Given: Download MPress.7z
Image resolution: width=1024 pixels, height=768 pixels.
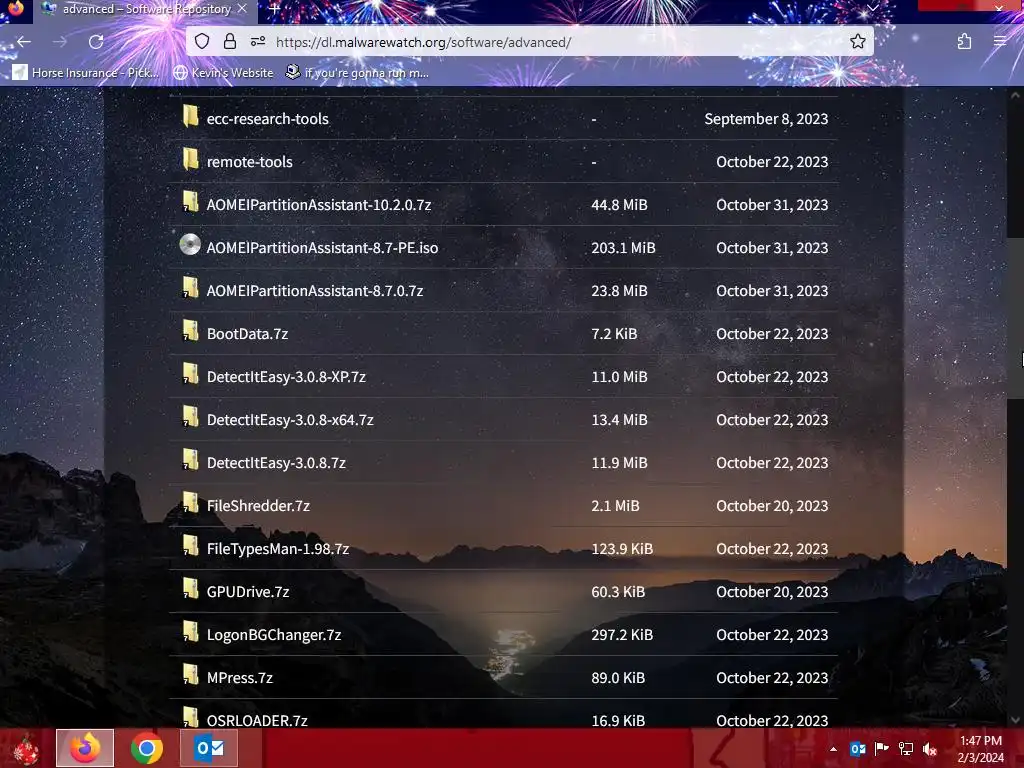Looking at the screenshot, I should pyautogui.click(x=240, y=679).
